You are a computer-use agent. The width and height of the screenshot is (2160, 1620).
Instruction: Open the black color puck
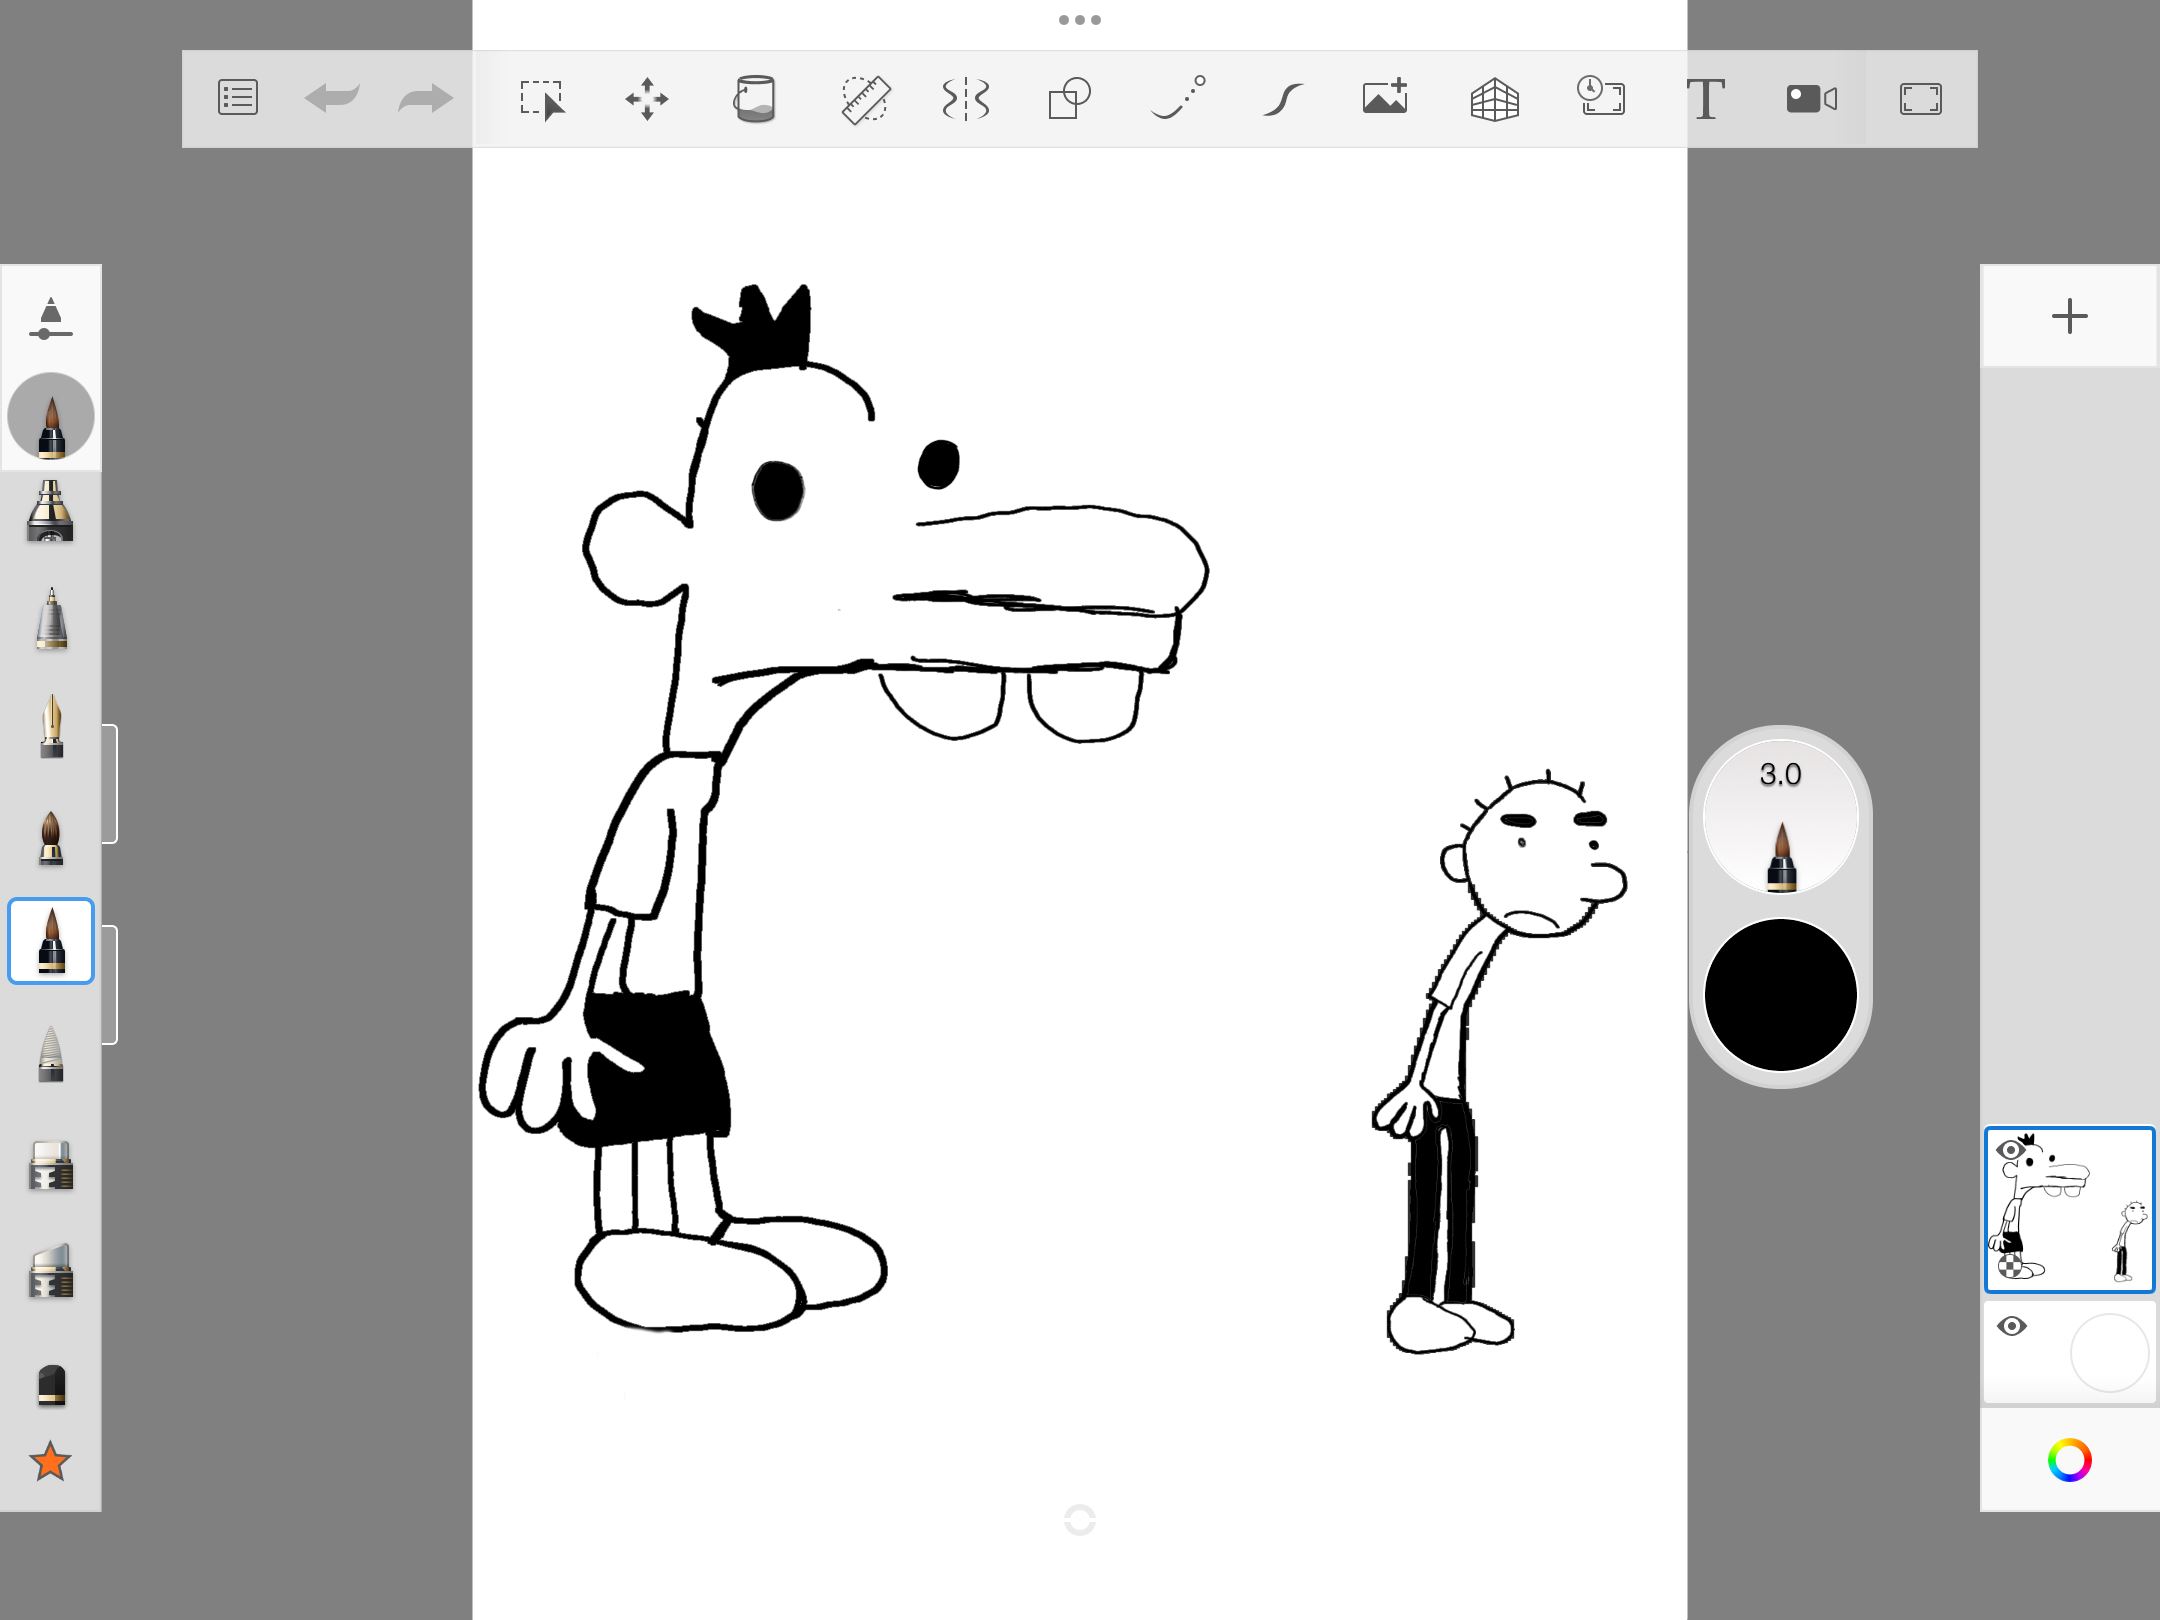[1780, 995]
